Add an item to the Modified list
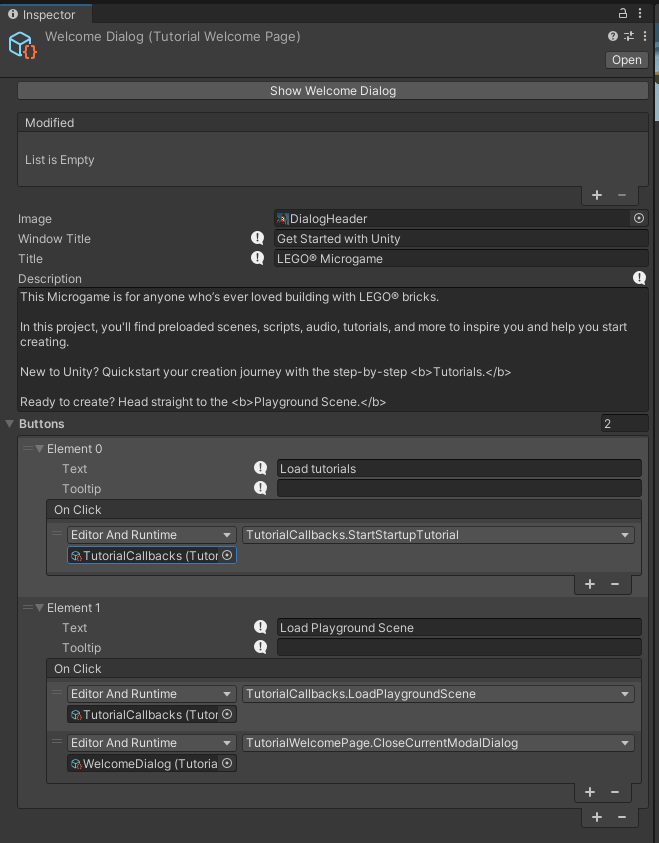Image resolution: width=659 pixels, height=843 pixels. pyautogui.click(x=597, y=195)
